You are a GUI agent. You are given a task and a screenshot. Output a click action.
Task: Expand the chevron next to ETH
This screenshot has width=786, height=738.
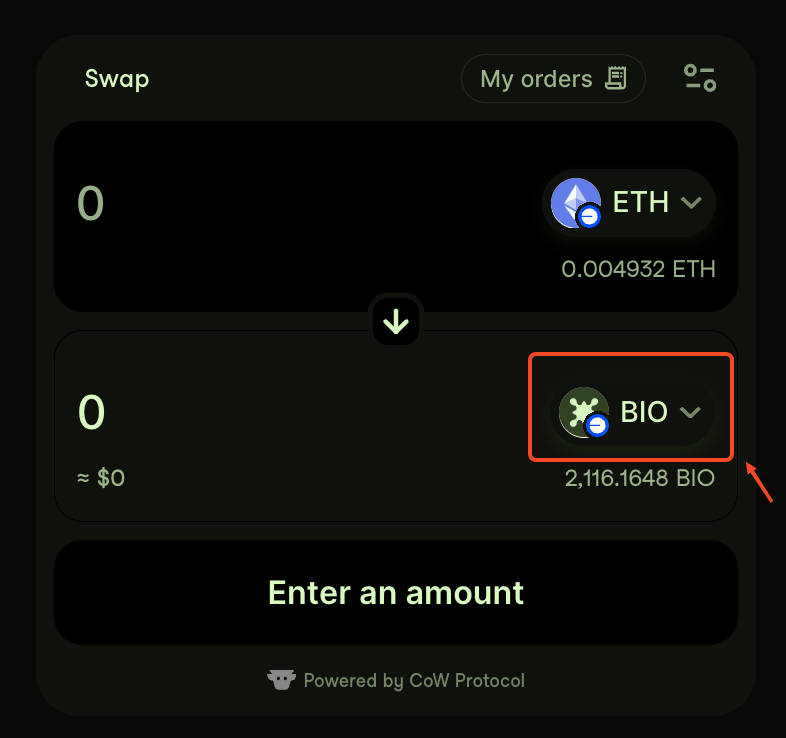pyautogui.click(x=691, y=202)
